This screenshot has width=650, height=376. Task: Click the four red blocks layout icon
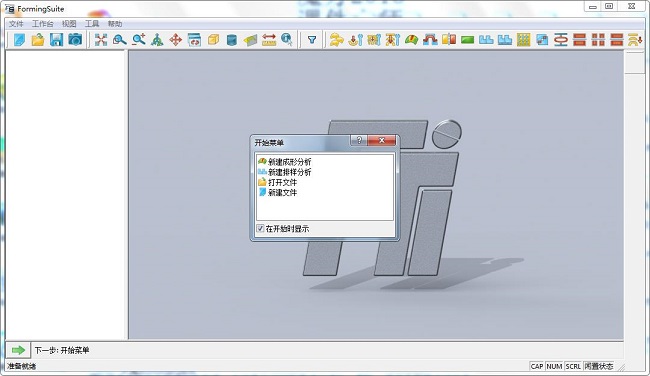[598, 40]
